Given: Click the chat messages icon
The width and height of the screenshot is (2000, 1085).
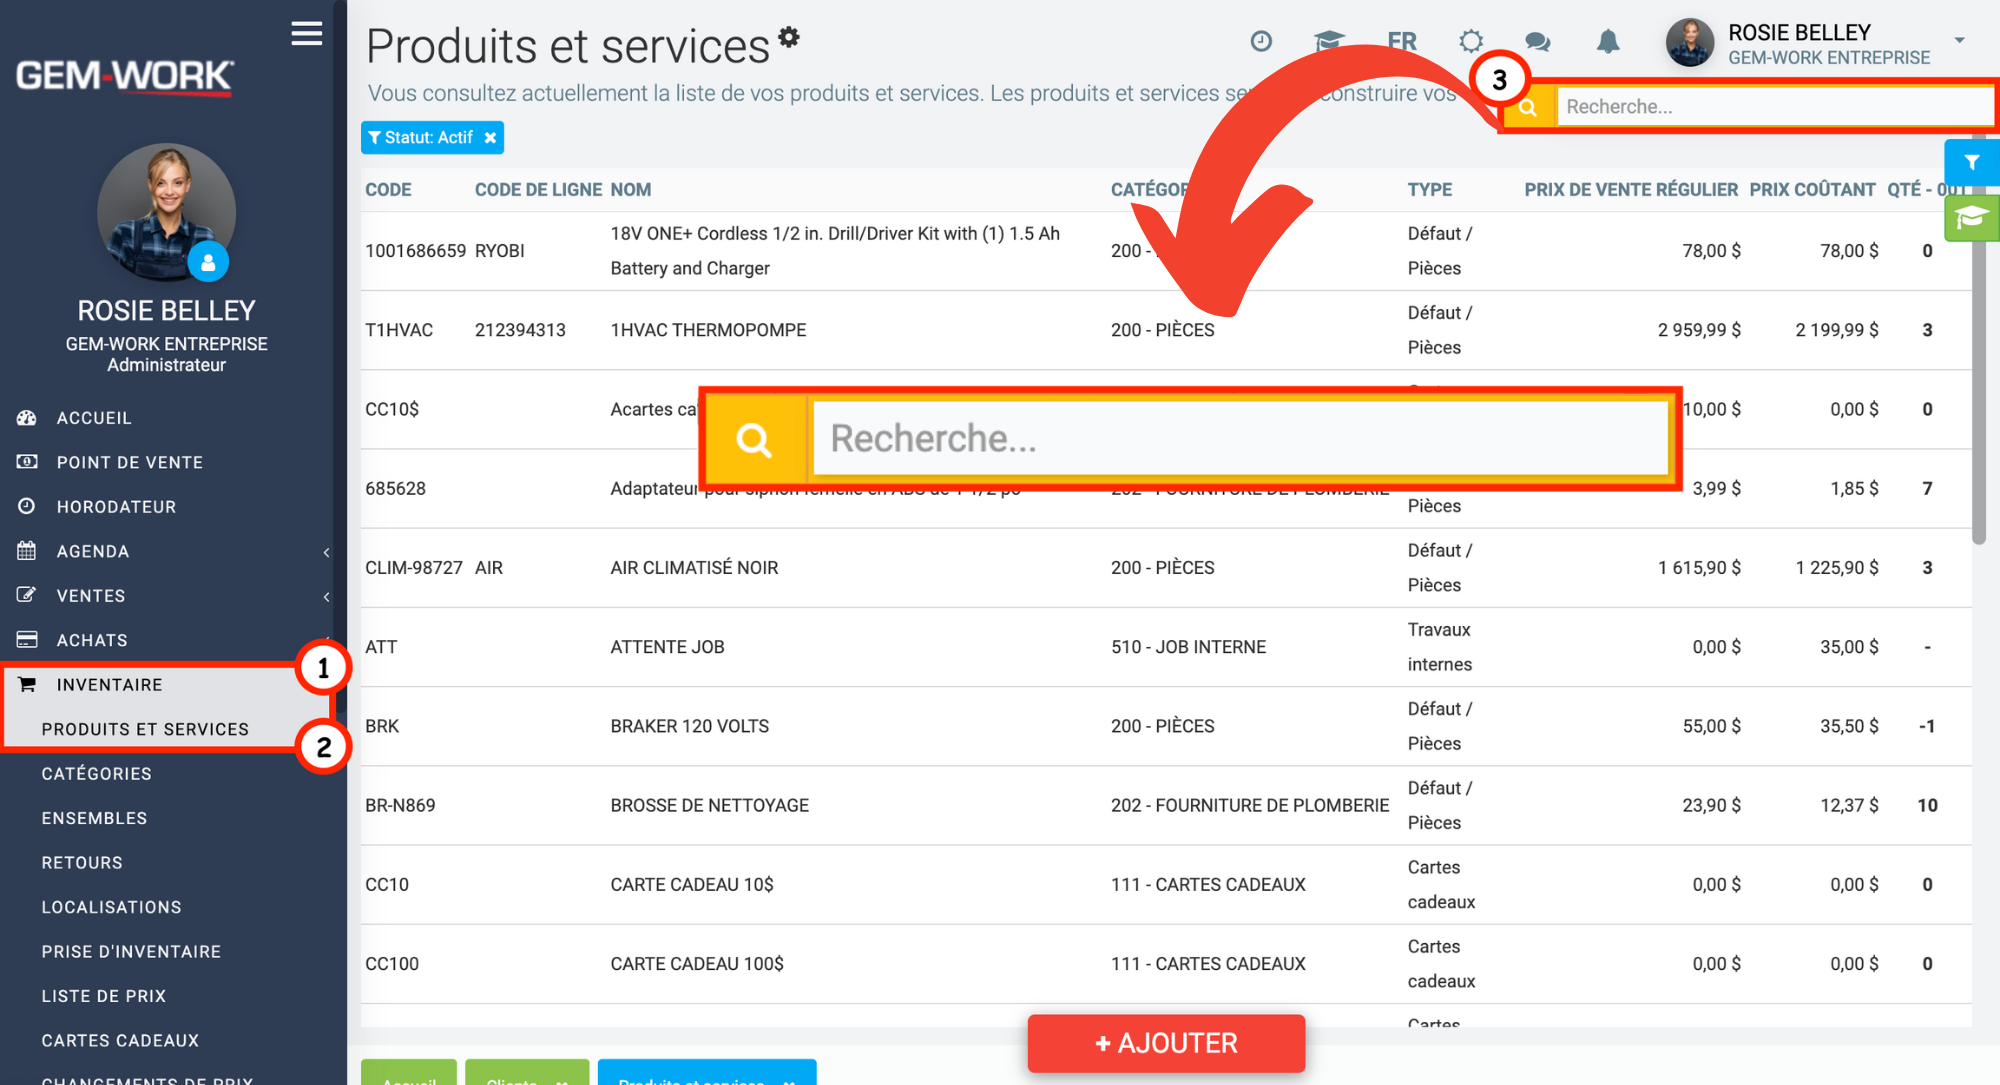Looking at the screenshot, I should [1538, 41].
